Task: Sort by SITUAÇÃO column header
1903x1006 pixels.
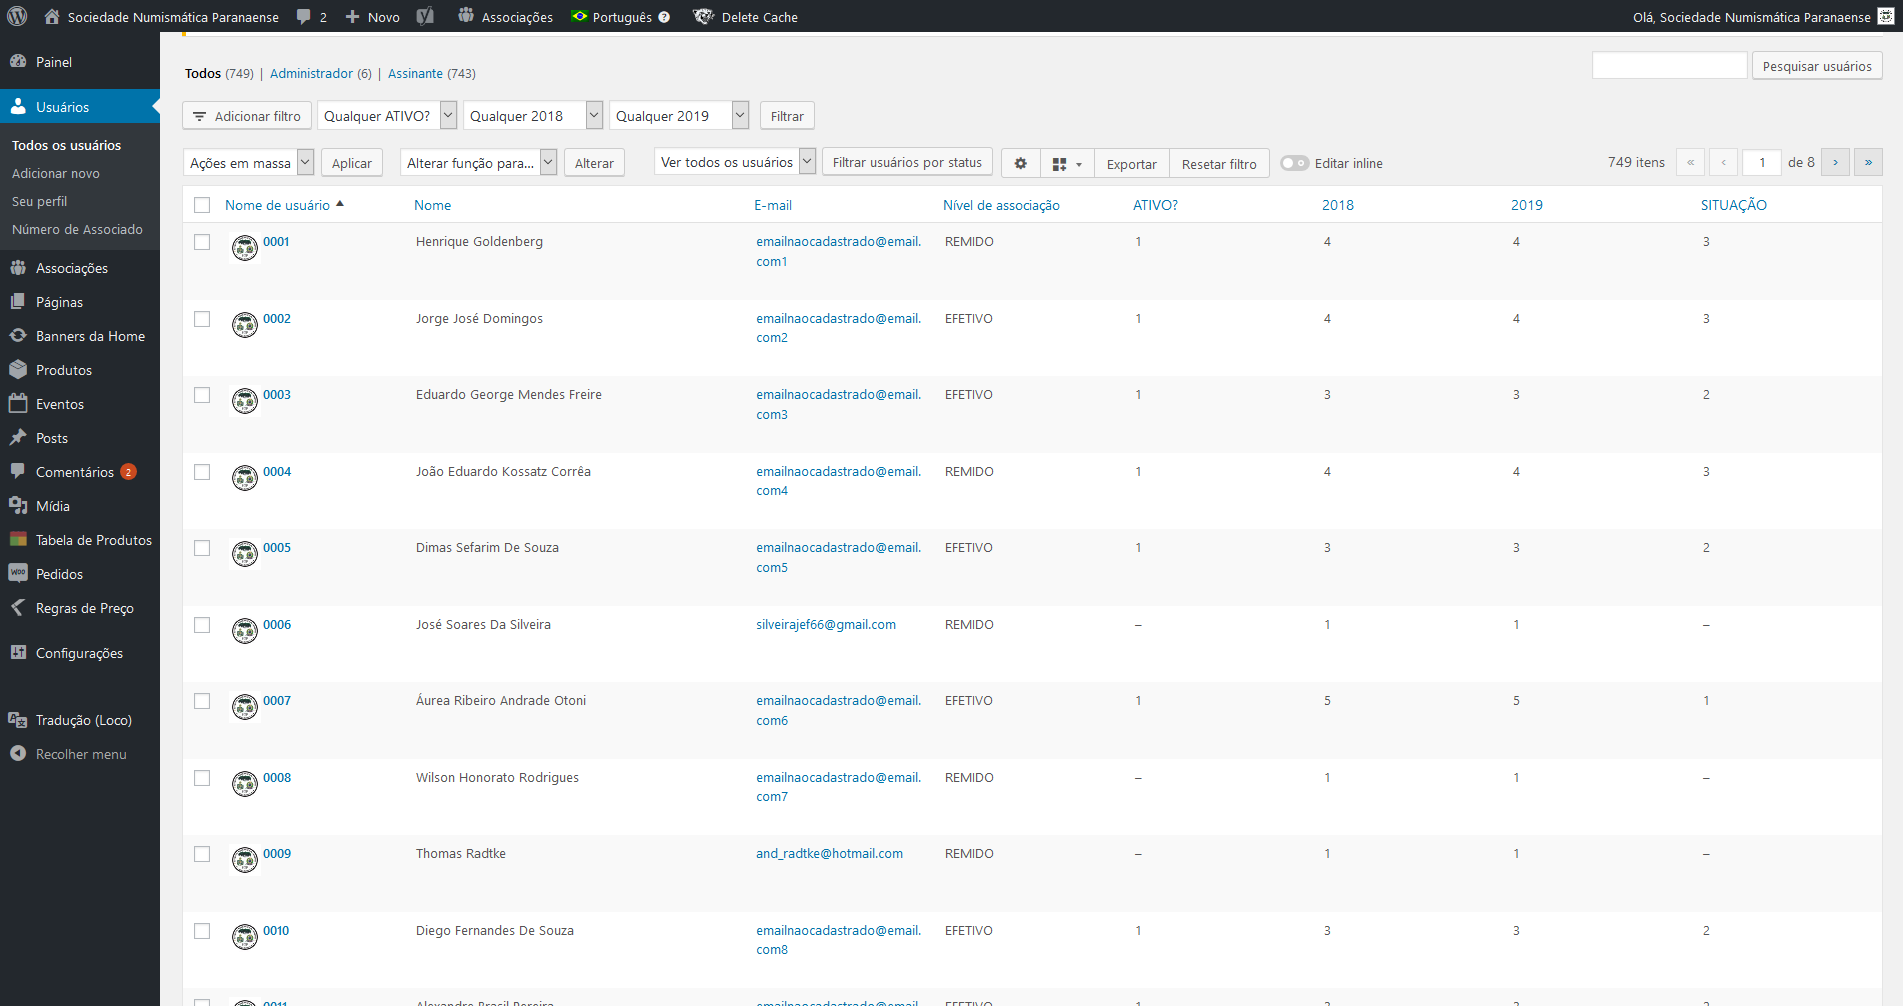Action: 1734,205
